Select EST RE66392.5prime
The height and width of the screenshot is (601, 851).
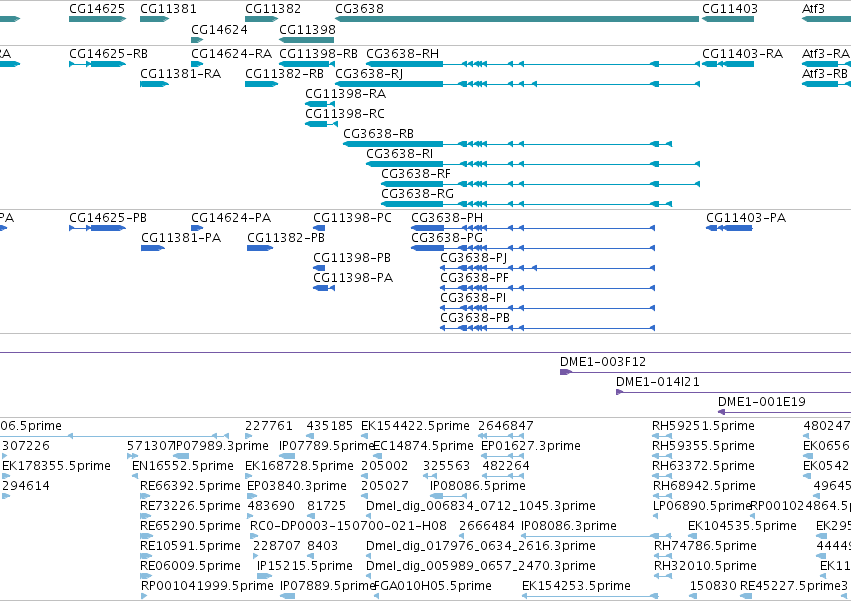[x=190, y=486]
